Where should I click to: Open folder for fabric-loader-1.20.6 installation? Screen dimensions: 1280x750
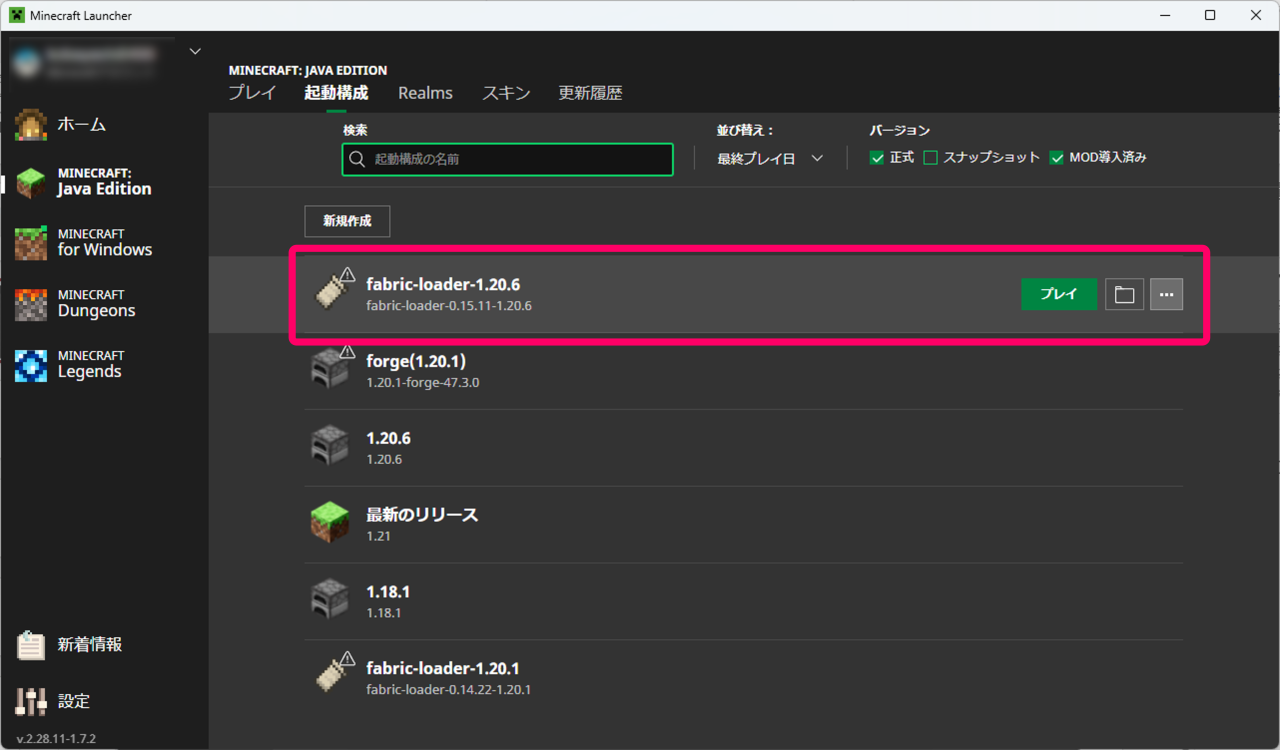point(1124,294)
